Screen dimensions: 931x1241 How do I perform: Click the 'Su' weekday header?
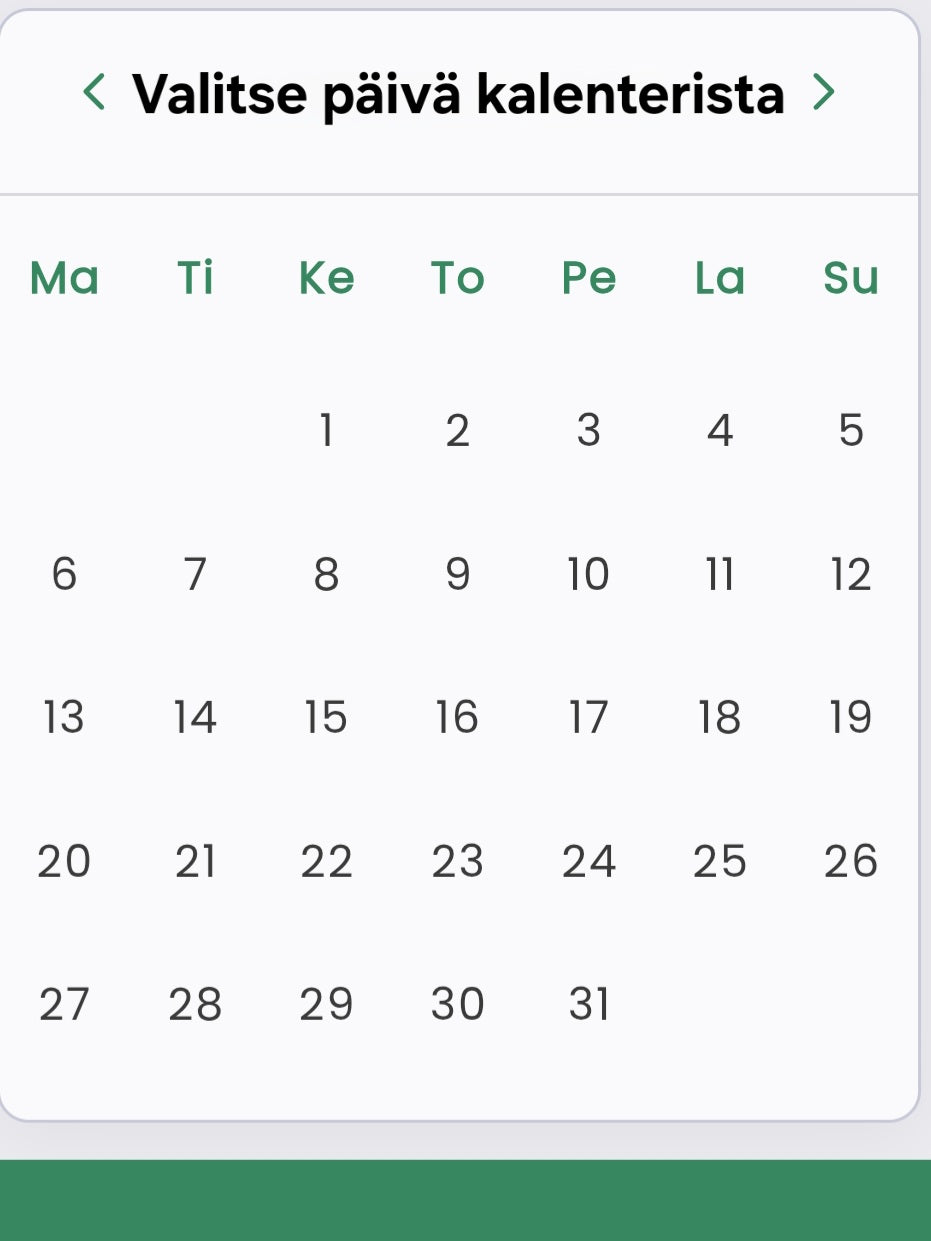coord(850,278)
